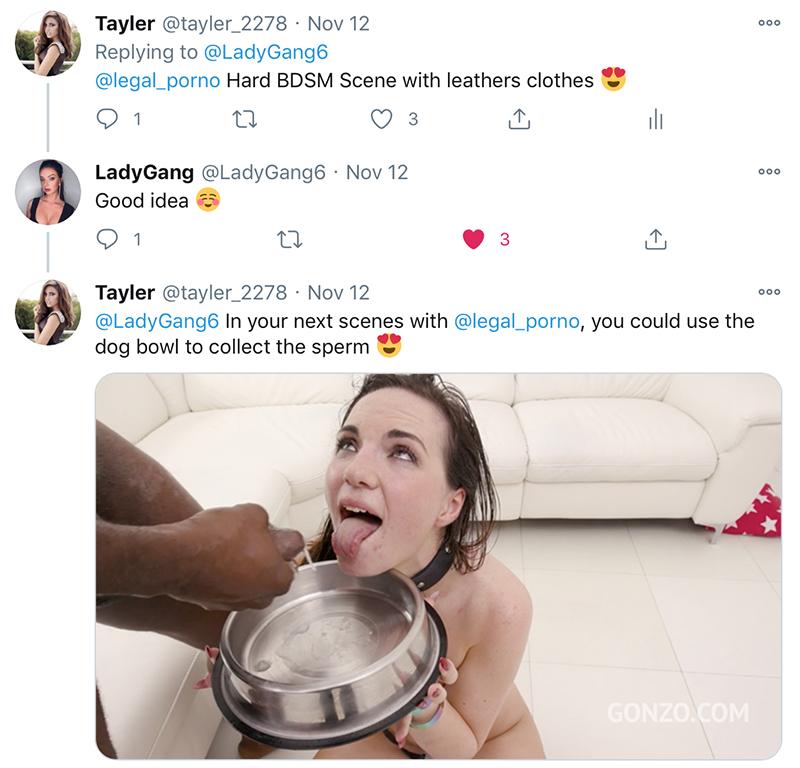Viewport: 800px width, 768px height.
Task: Unlike LadyGang's "Good idea" tweet
Action: click(474, 239)
